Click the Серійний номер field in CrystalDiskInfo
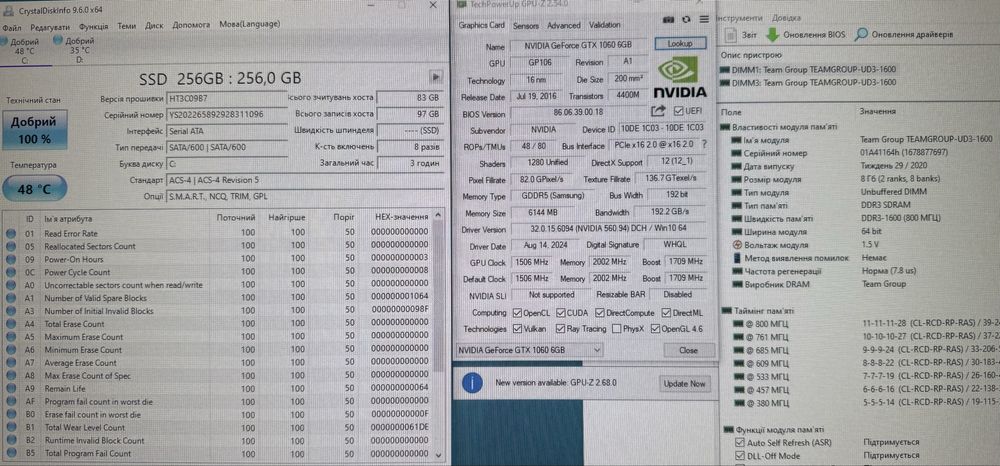This screenshot has height=466, width=1000. tap(226, 115)
